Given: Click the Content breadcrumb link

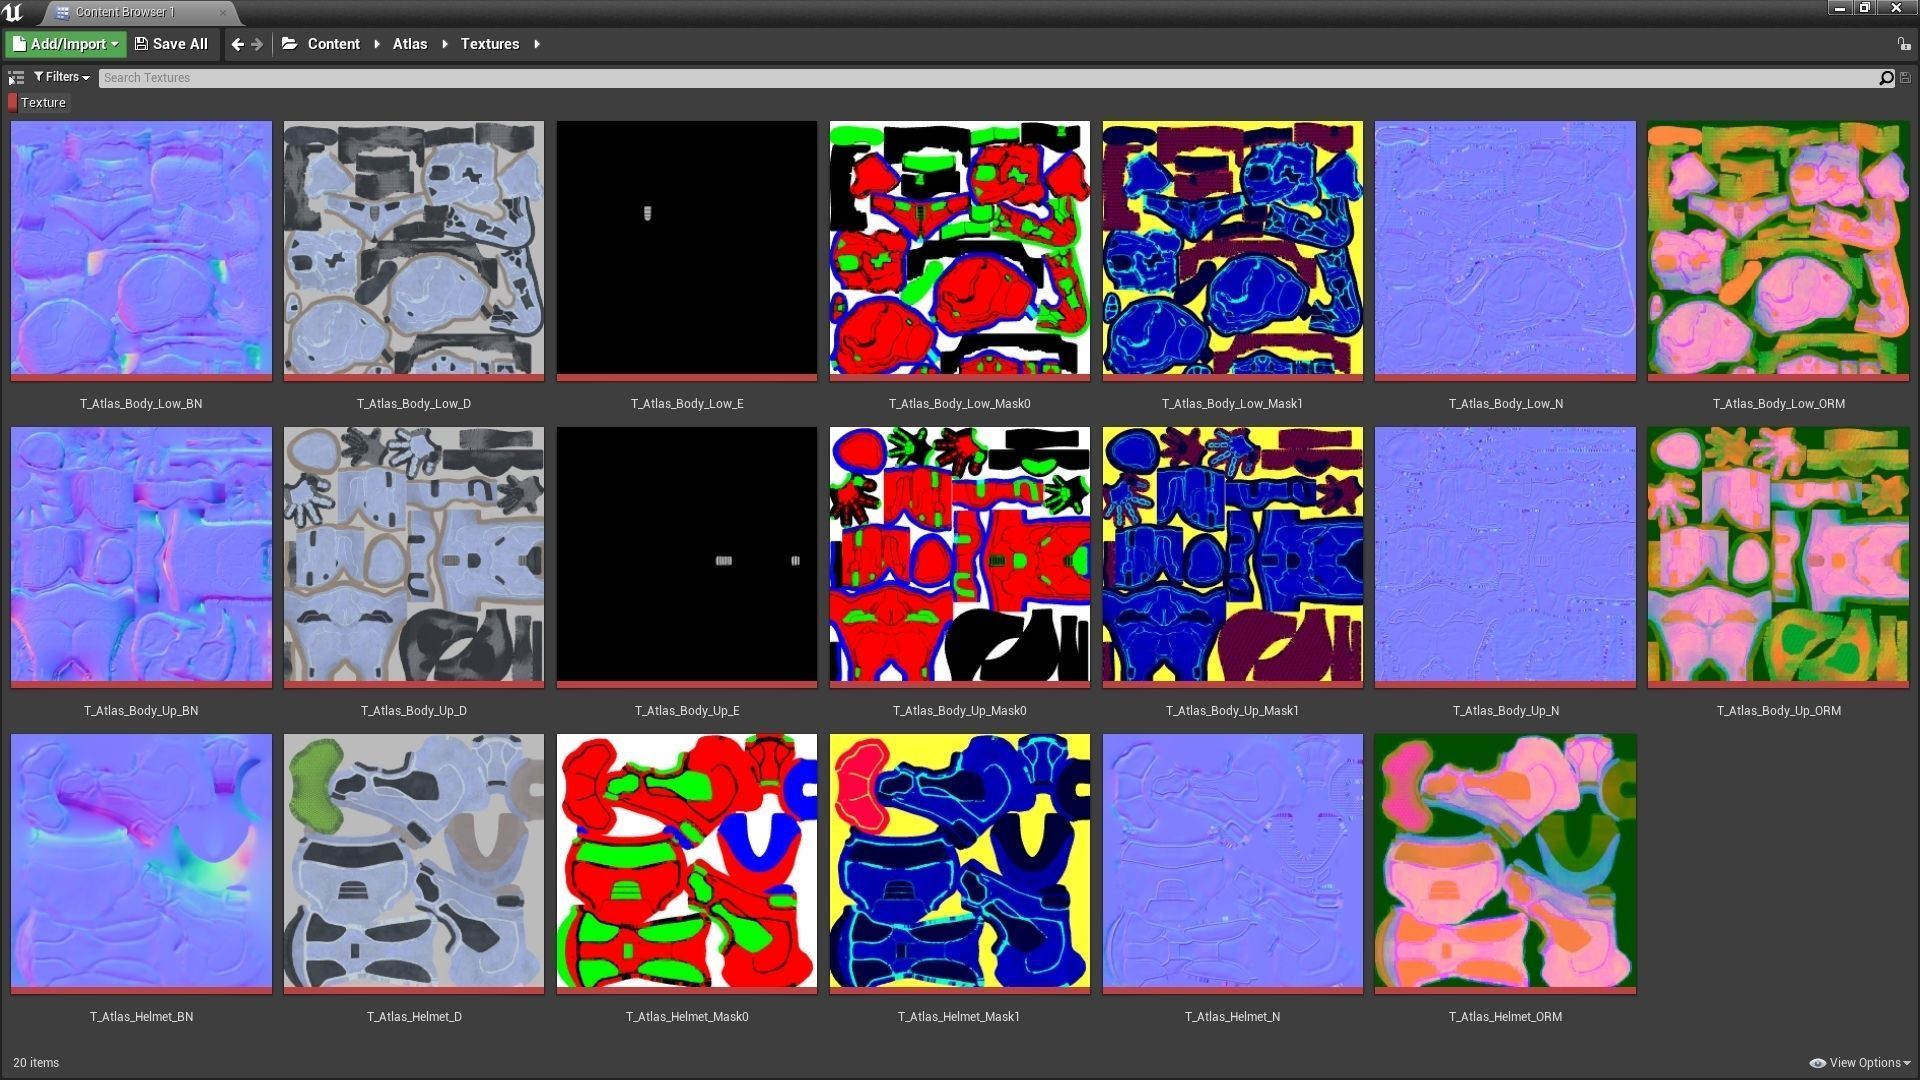Looking at the screenshot, I should pos(333,44).
